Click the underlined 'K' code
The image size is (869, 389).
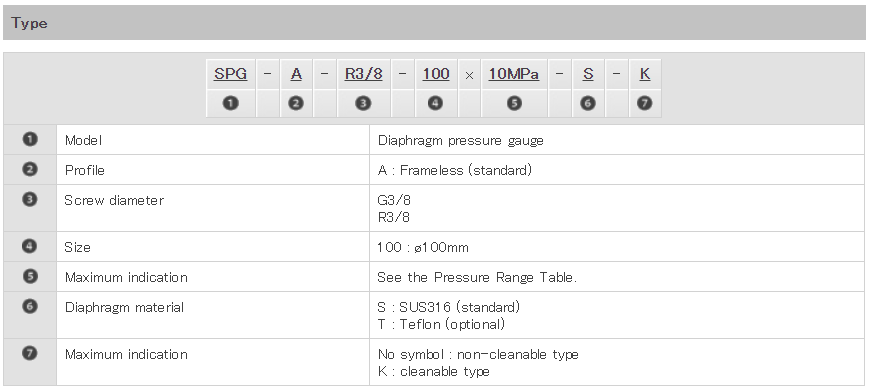(645, 74)
